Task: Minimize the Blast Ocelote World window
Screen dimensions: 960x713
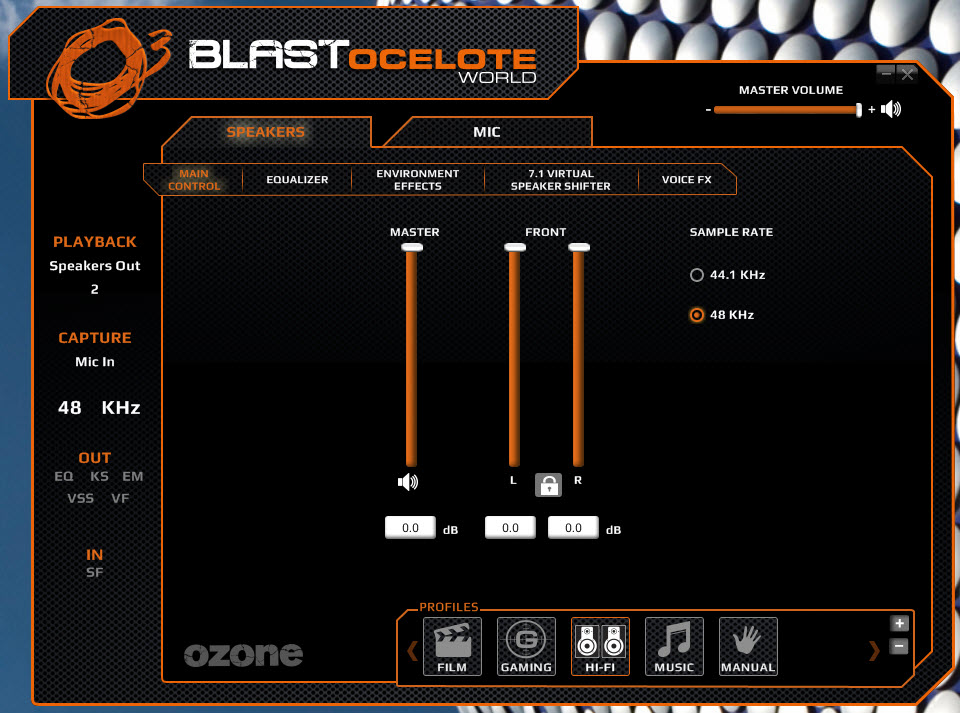Action: 885,75
